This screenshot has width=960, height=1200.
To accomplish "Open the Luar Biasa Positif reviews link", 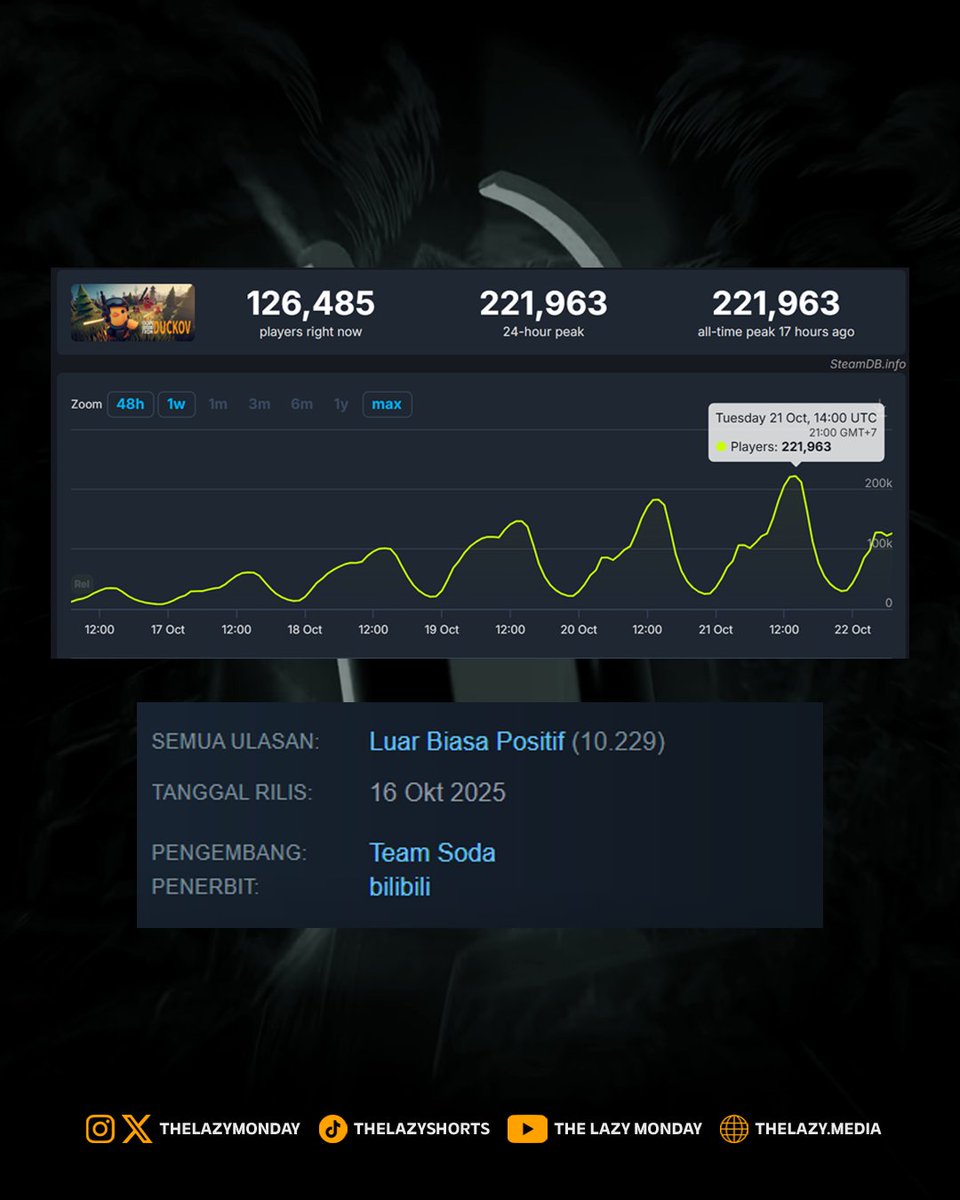I will pos(467,742).
